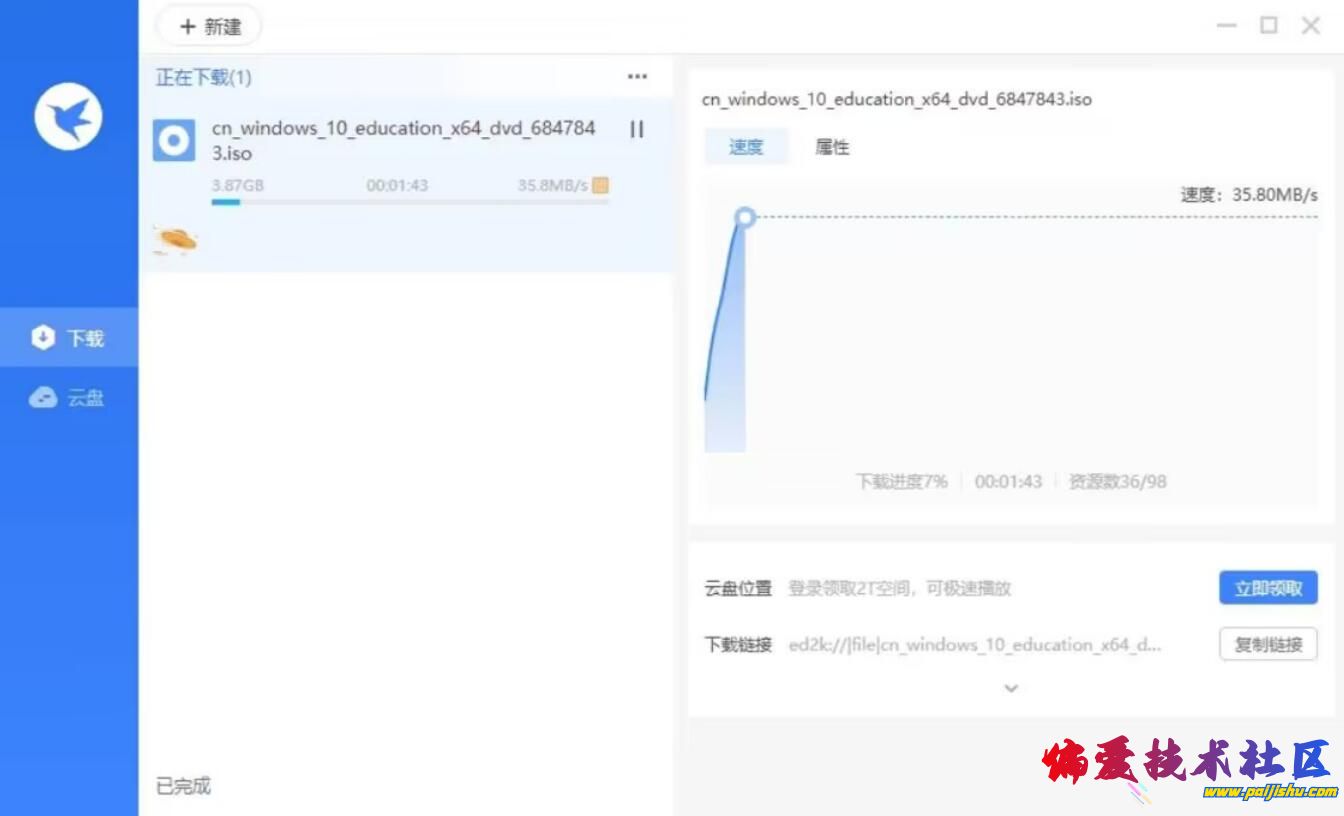
Task: Click 复制链接 to copy download link
Action: click(x=1268, y=645)
